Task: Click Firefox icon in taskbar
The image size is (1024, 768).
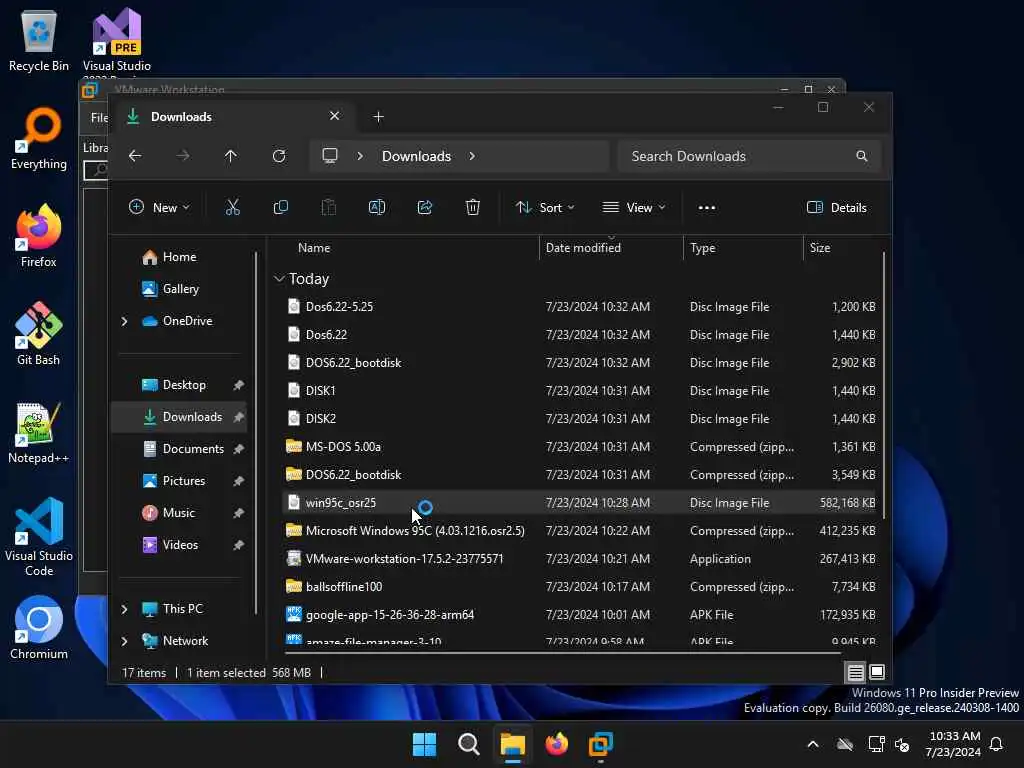Action: (556, 744)
